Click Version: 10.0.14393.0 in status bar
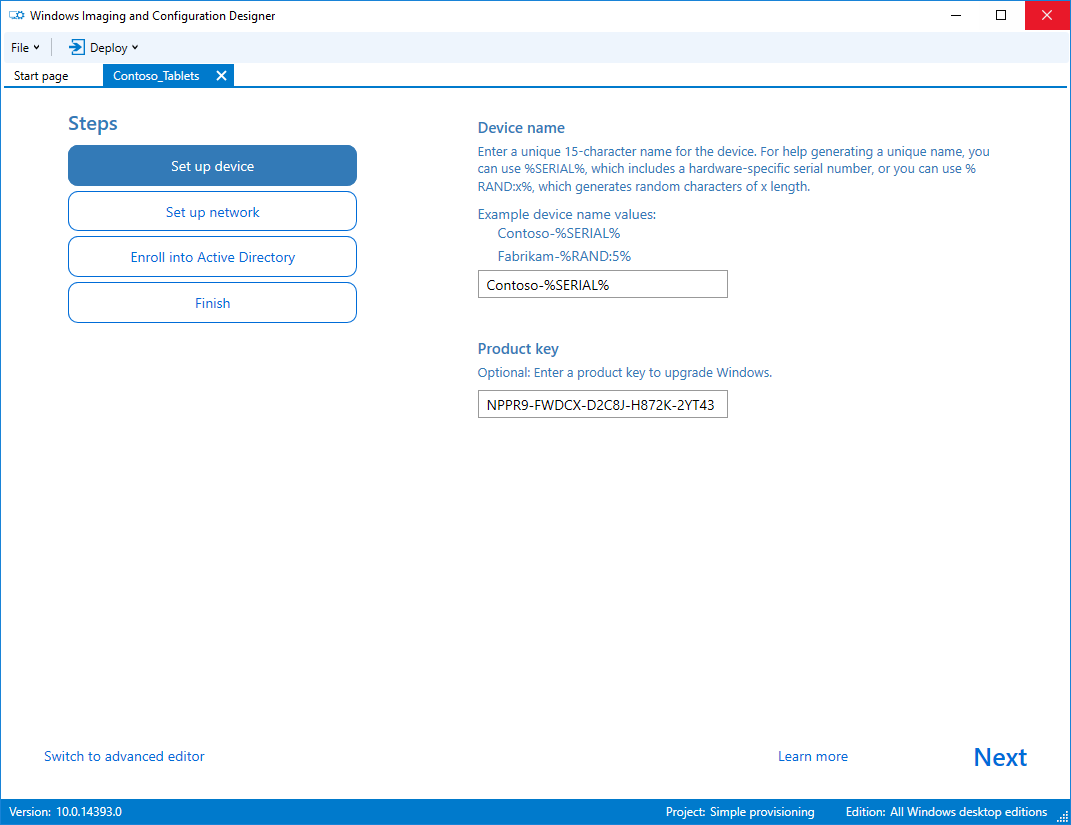1071x825 pixels. [x=66, y=812]
